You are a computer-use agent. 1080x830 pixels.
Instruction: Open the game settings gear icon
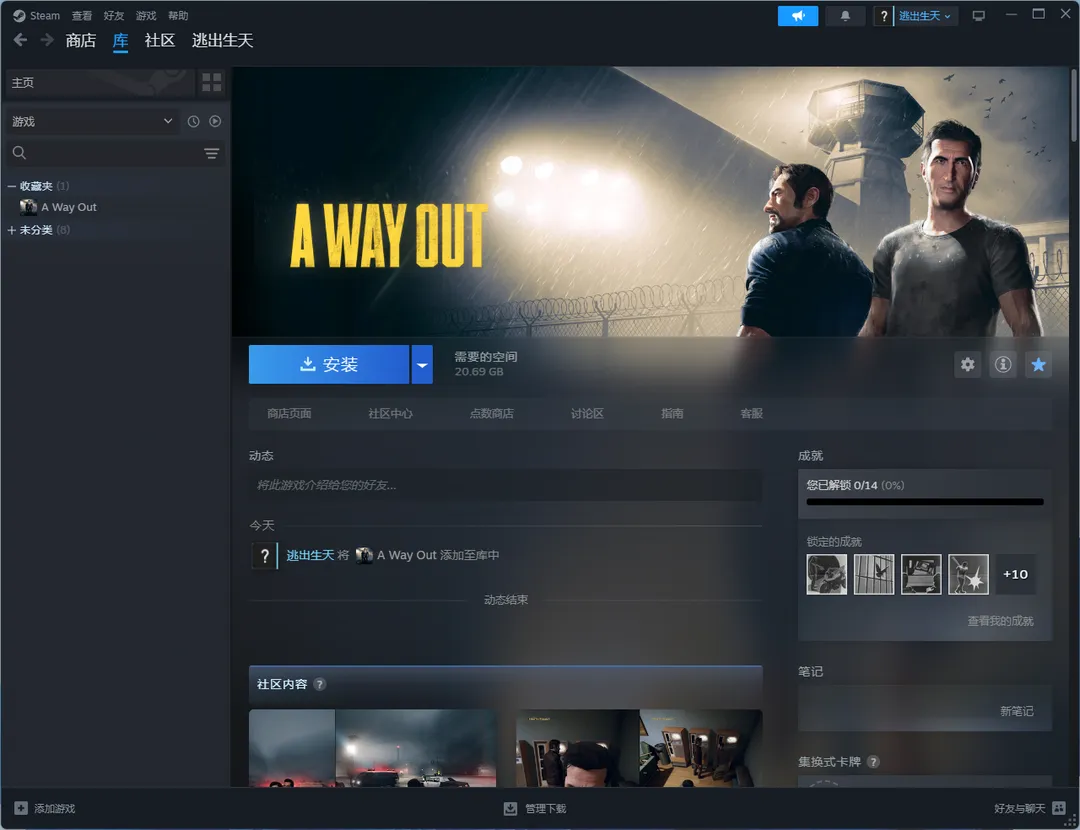pos(967,365)
